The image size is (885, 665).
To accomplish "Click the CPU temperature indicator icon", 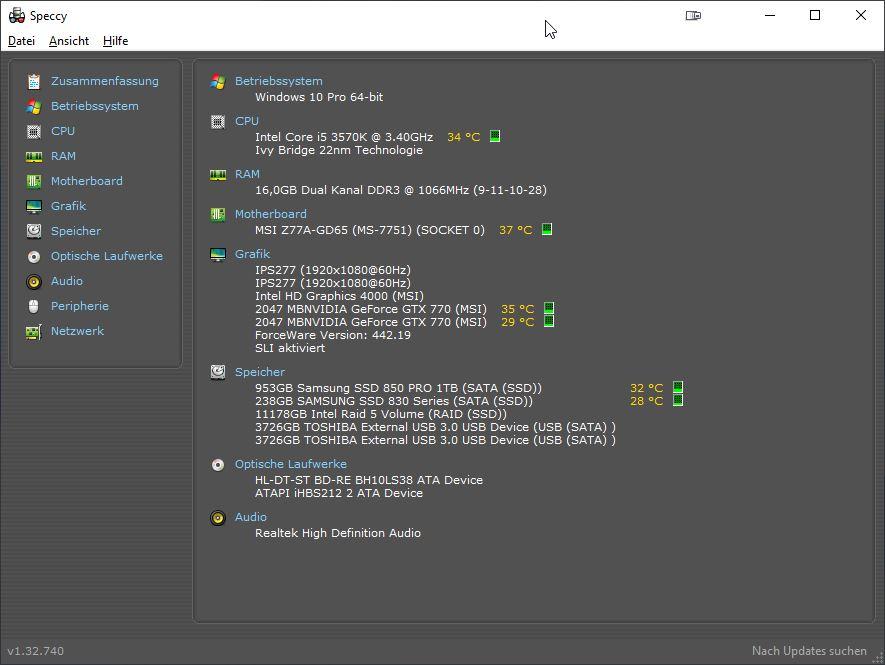I will click(x=495, y=137).
